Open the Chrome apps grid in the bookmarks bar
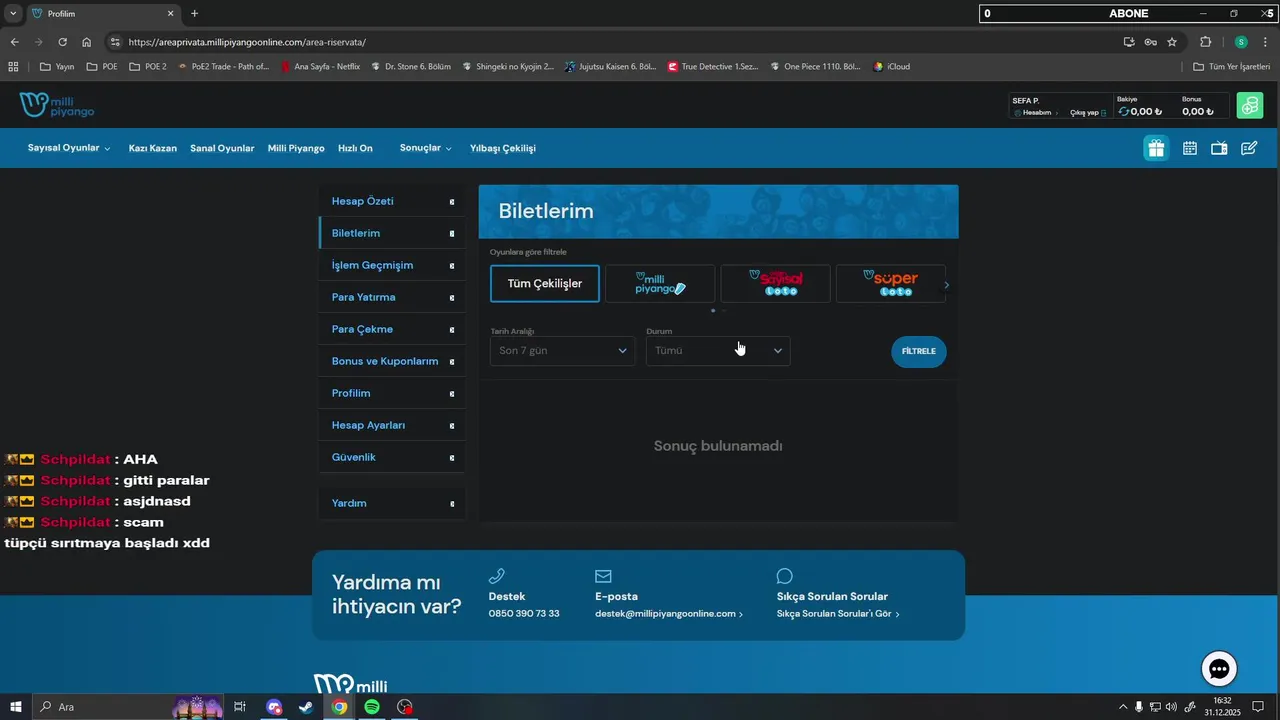The height and width of the screenshot is (720, 1280). click(x=13, y=67)
